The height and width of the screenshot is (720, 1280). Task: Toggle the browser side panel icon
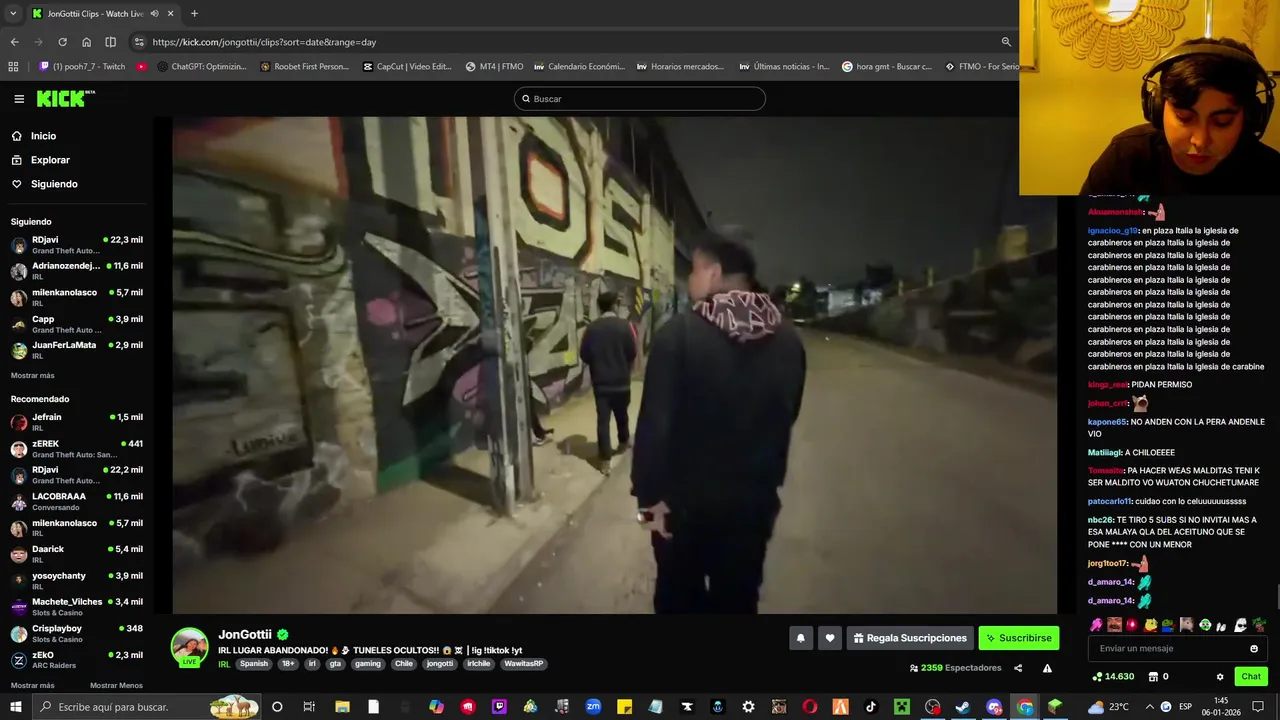[x=110, y=42]
